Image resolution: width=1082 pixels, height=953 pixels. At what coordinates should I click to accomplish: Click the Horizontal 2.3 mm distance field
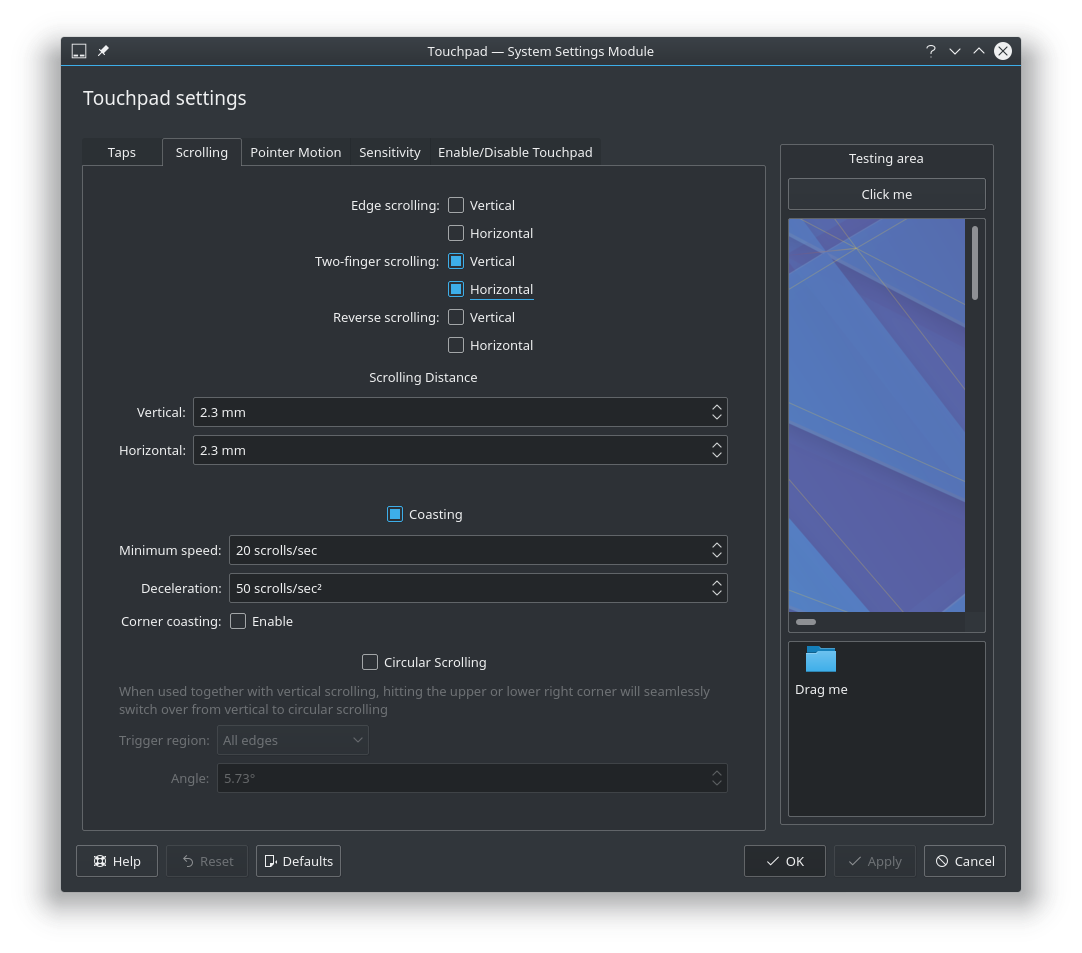pyautogui.click(x=460, y=450)
